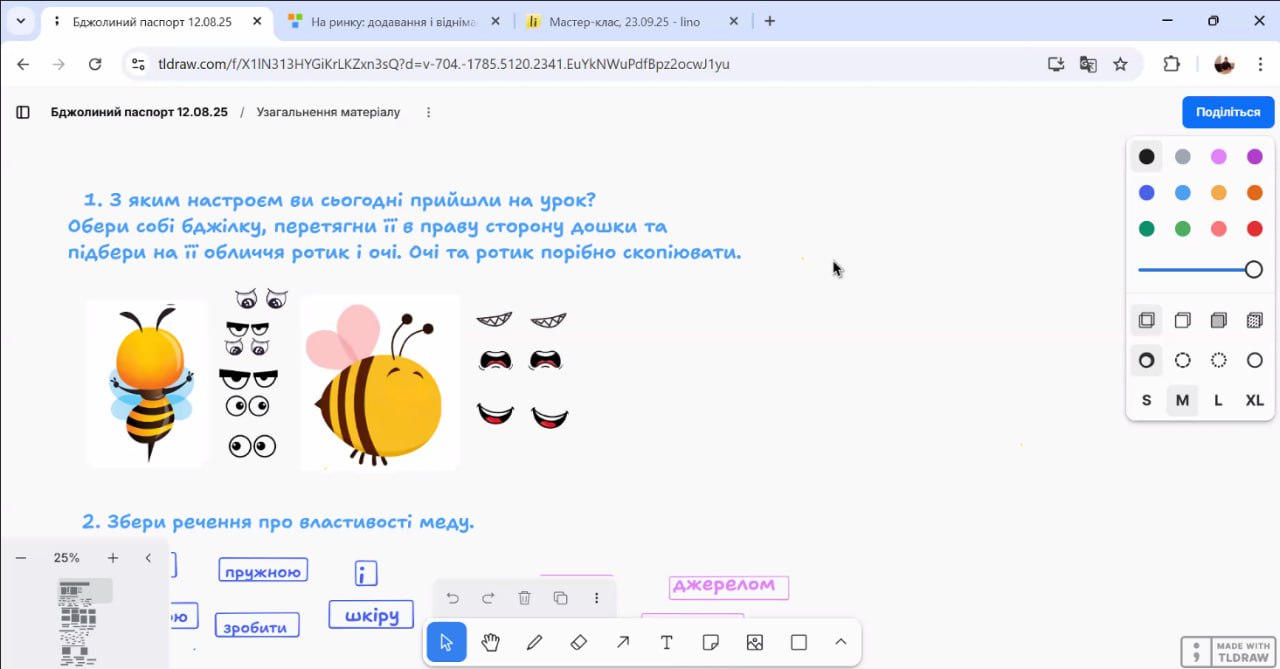
Task: Choose the sticky note tool
Action: (x=711, y=642)
